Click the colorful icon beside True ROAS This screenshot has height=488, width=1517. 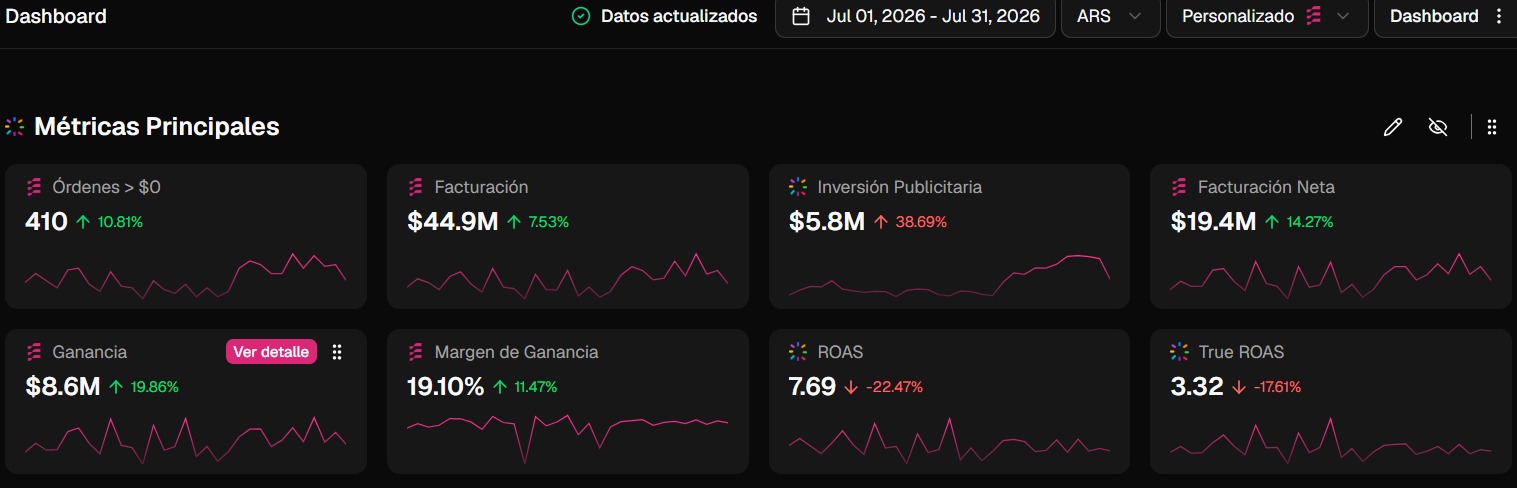[x=1180, y=352]
